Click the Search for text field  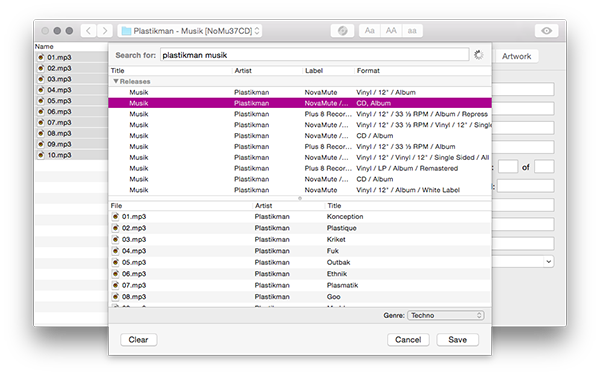coord(315,55)
